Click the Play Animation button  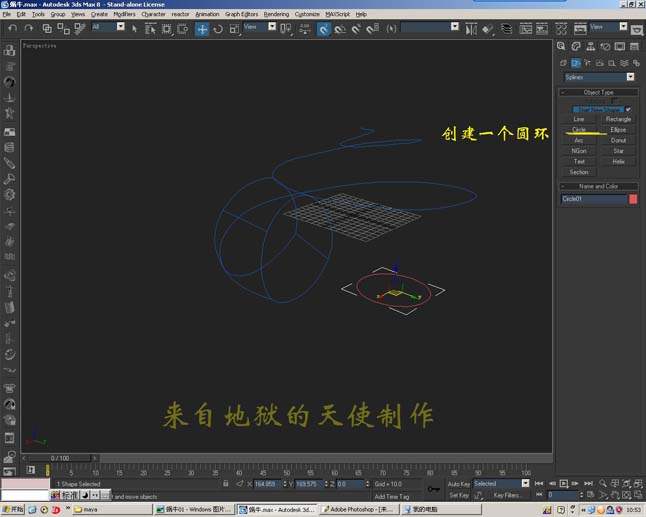pos(564,483)
